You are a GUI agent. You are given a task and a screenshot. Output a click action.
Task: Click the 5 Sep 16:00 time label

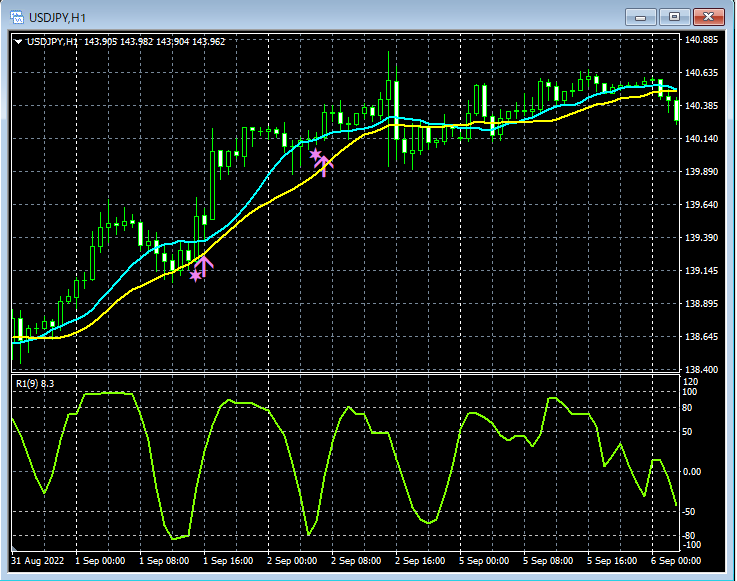pyautogui.click(x=612, y=561)
